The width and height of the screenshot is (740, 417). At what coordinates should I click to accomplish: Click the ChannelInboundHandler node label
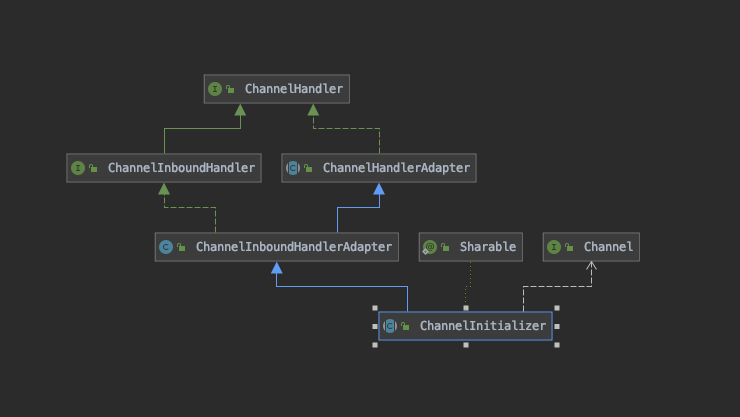pos(181,168)
